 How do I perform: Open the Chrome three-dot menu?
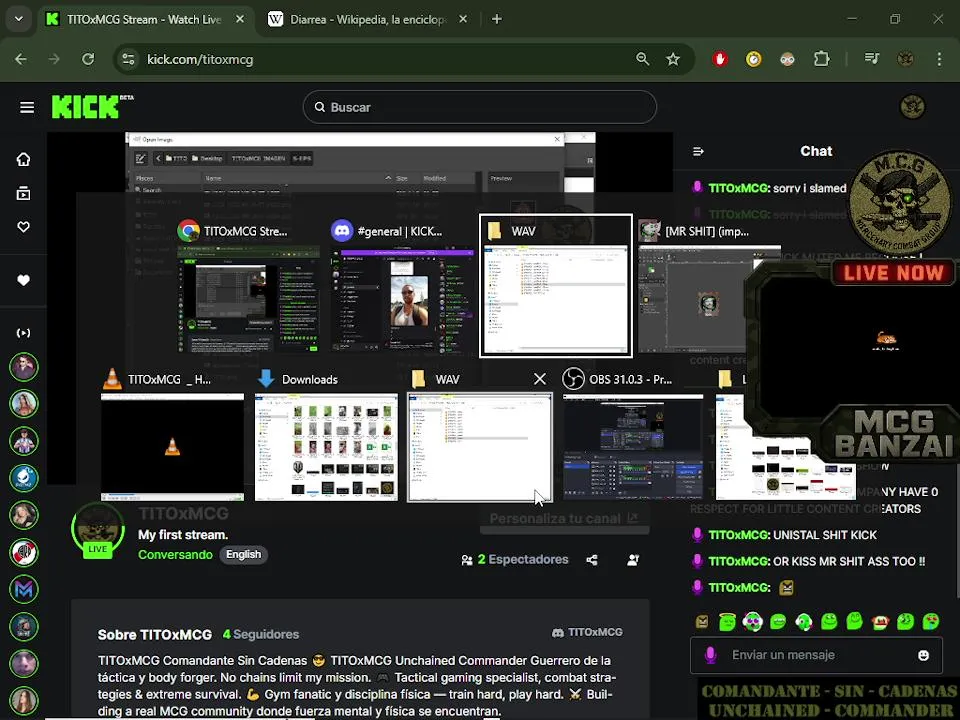pos(939,59)
